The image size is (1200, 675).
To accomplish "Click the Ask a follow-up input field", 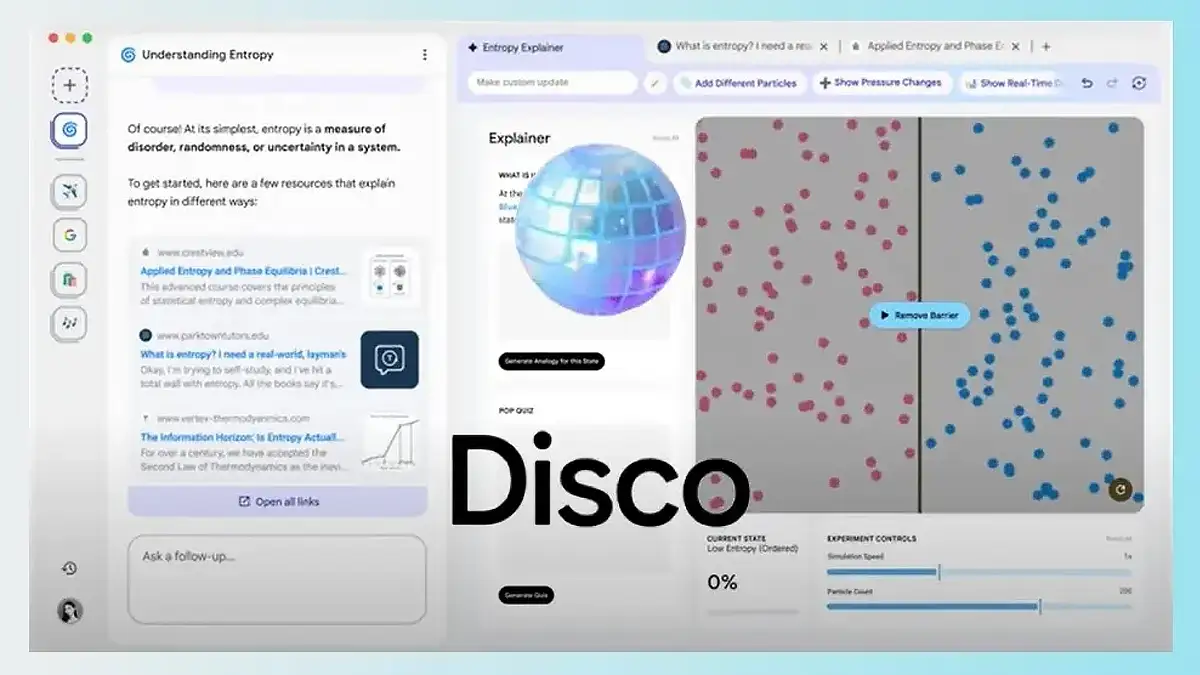I will pyautogui.click(x=278, y=580).
